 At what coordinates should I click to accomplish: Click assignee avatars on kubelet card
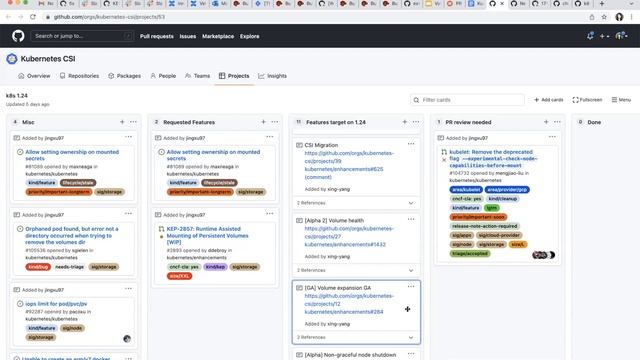544,255
